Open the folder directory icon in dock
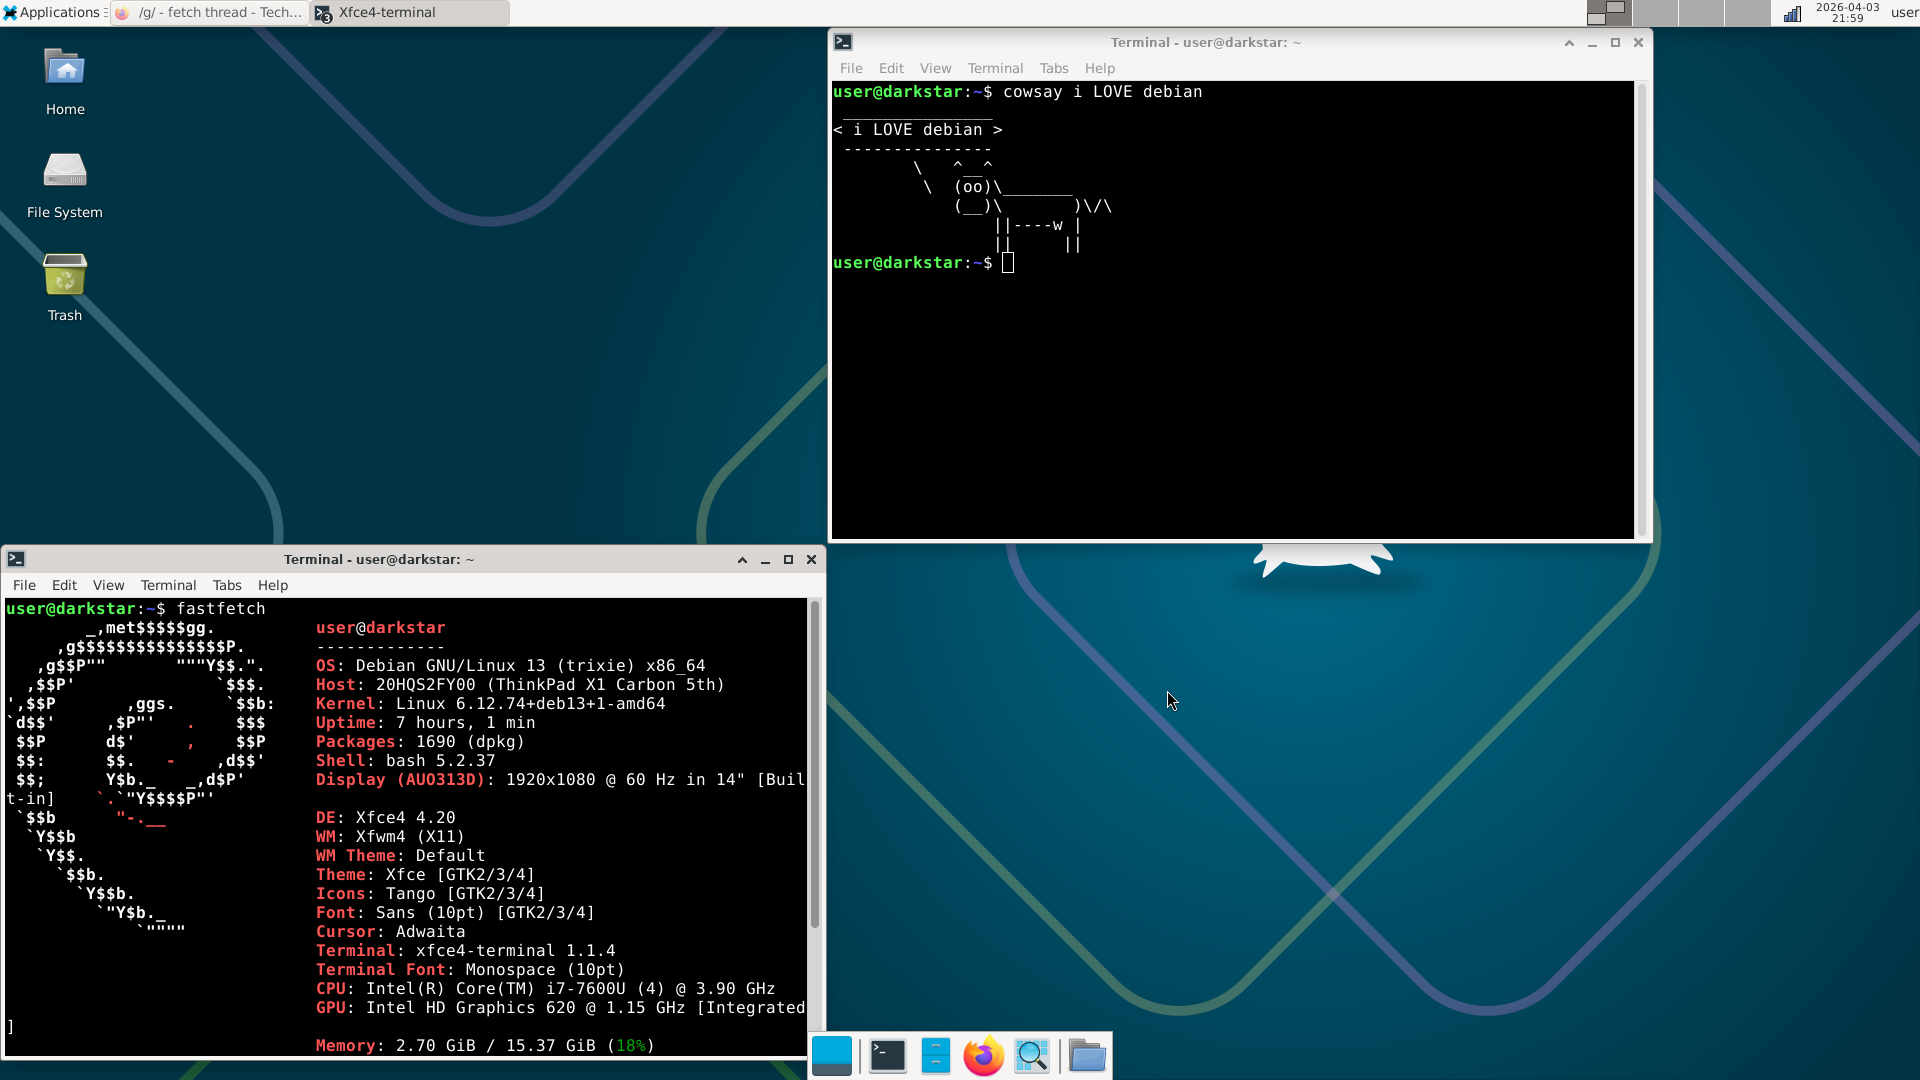Viewport: 1920px width, 1080px height. coord(1087,1056)
